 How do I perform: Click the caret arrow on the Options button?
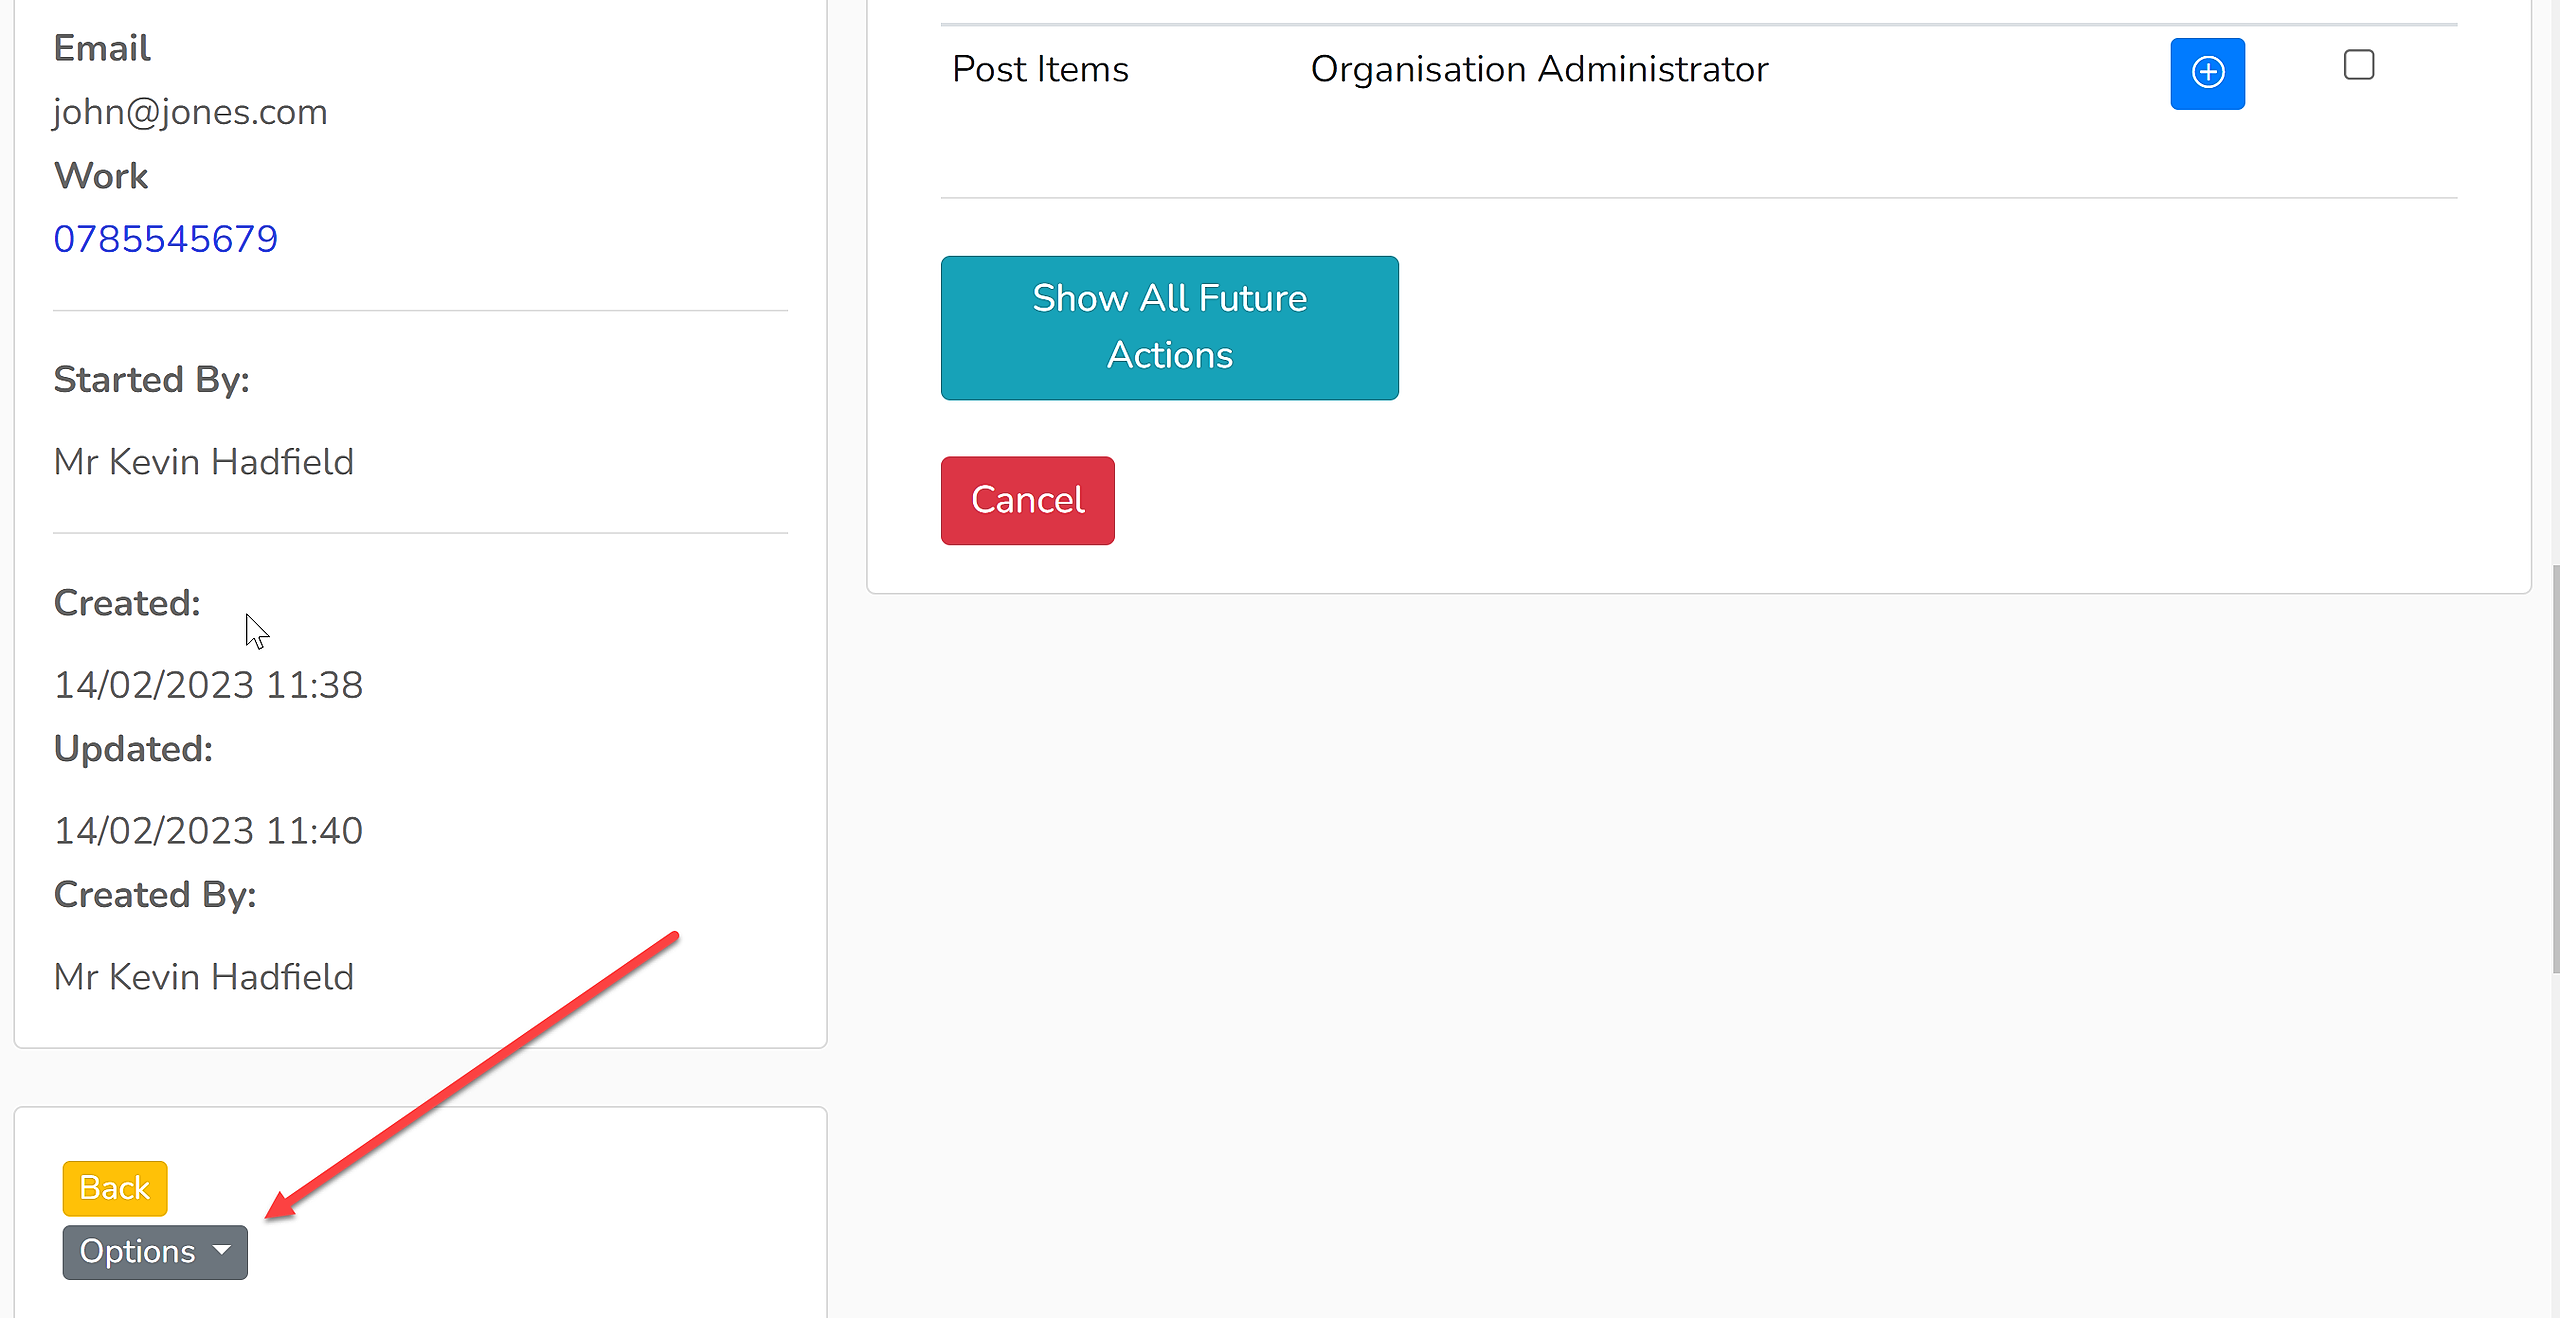pos(222,1250)
